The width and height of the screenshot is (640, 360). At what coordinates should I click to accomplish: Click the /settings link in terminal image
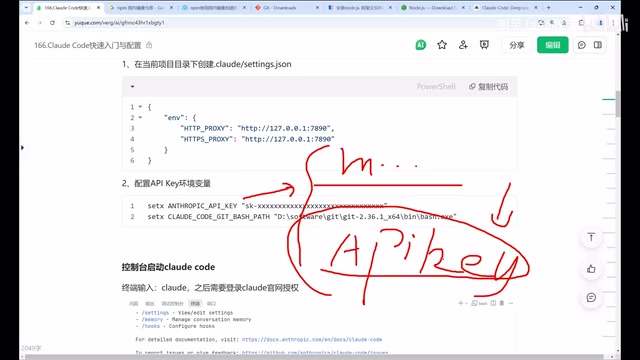point(155,313)
